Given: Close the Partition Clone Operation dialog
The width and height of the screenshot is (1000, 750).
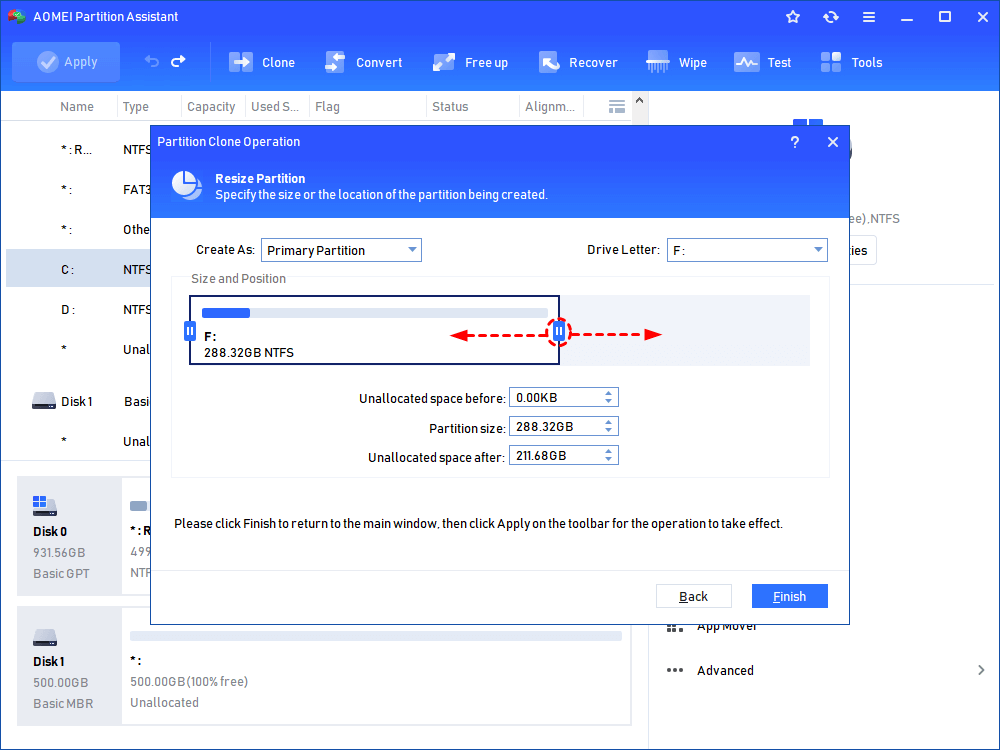Looking at the screenshot, I should pyautogui.click(x=833, y=142).
